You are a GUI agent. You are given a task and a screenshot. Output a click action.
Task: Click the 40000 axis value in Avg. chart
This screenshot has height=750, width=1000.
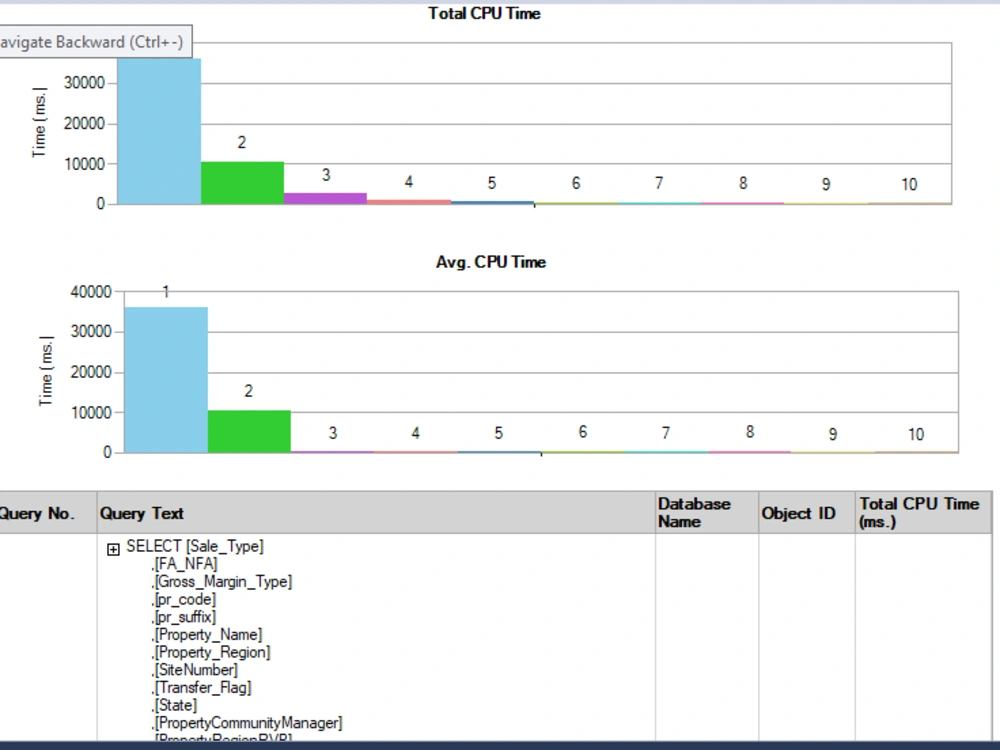(x=91, y=292)
